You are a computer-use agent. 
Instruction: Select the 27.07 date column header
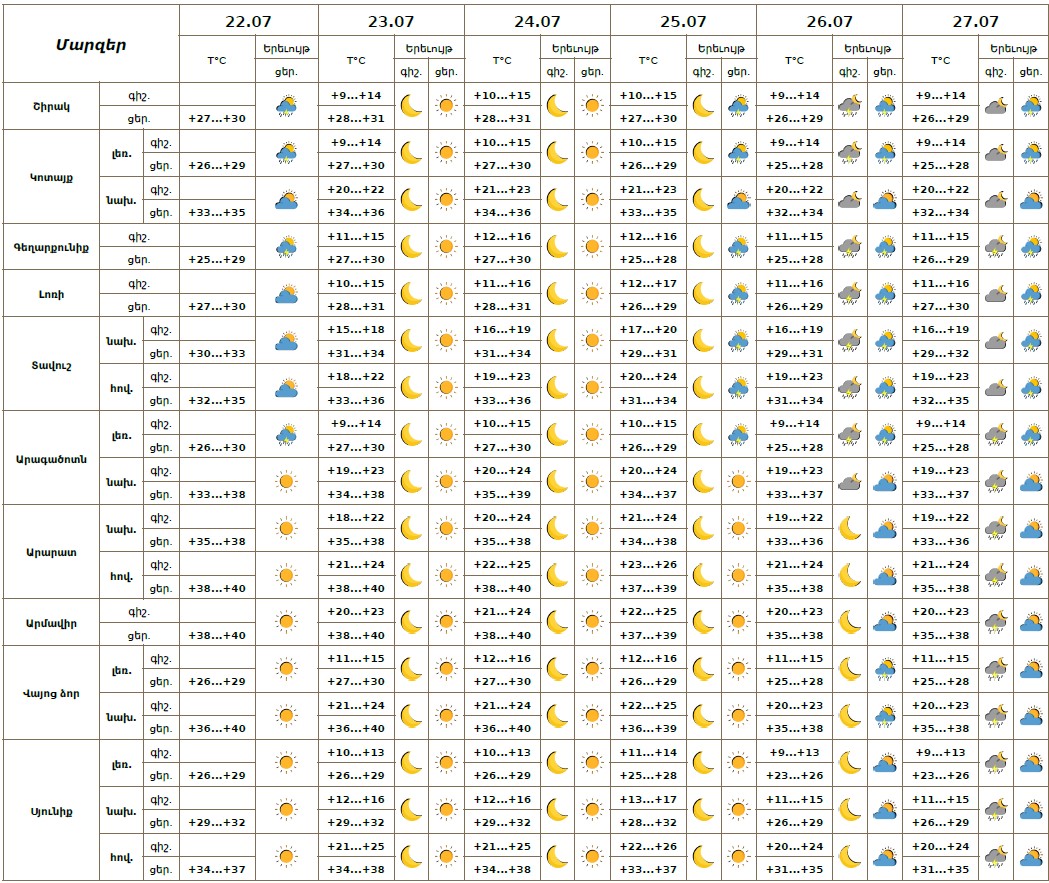(x=974, y=21)
